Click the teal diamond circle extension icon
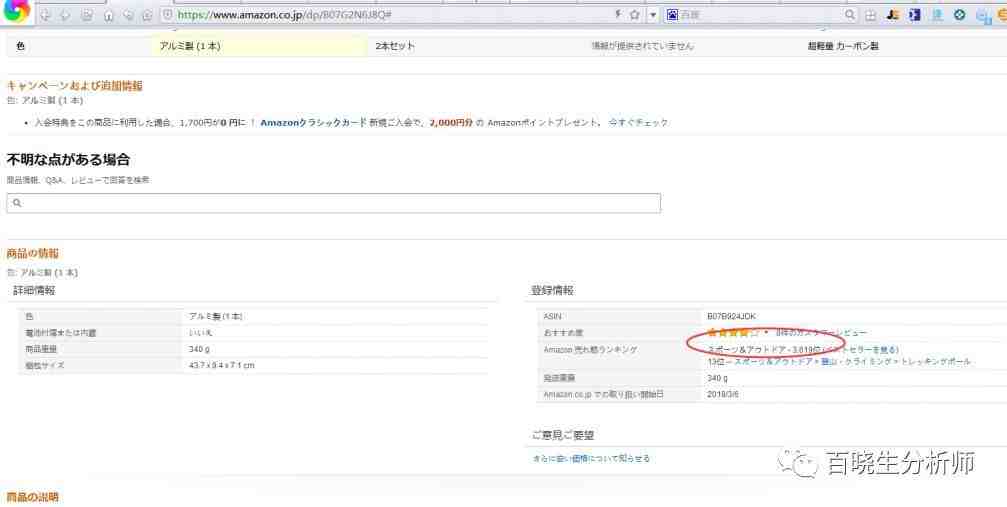 point(959,15)
